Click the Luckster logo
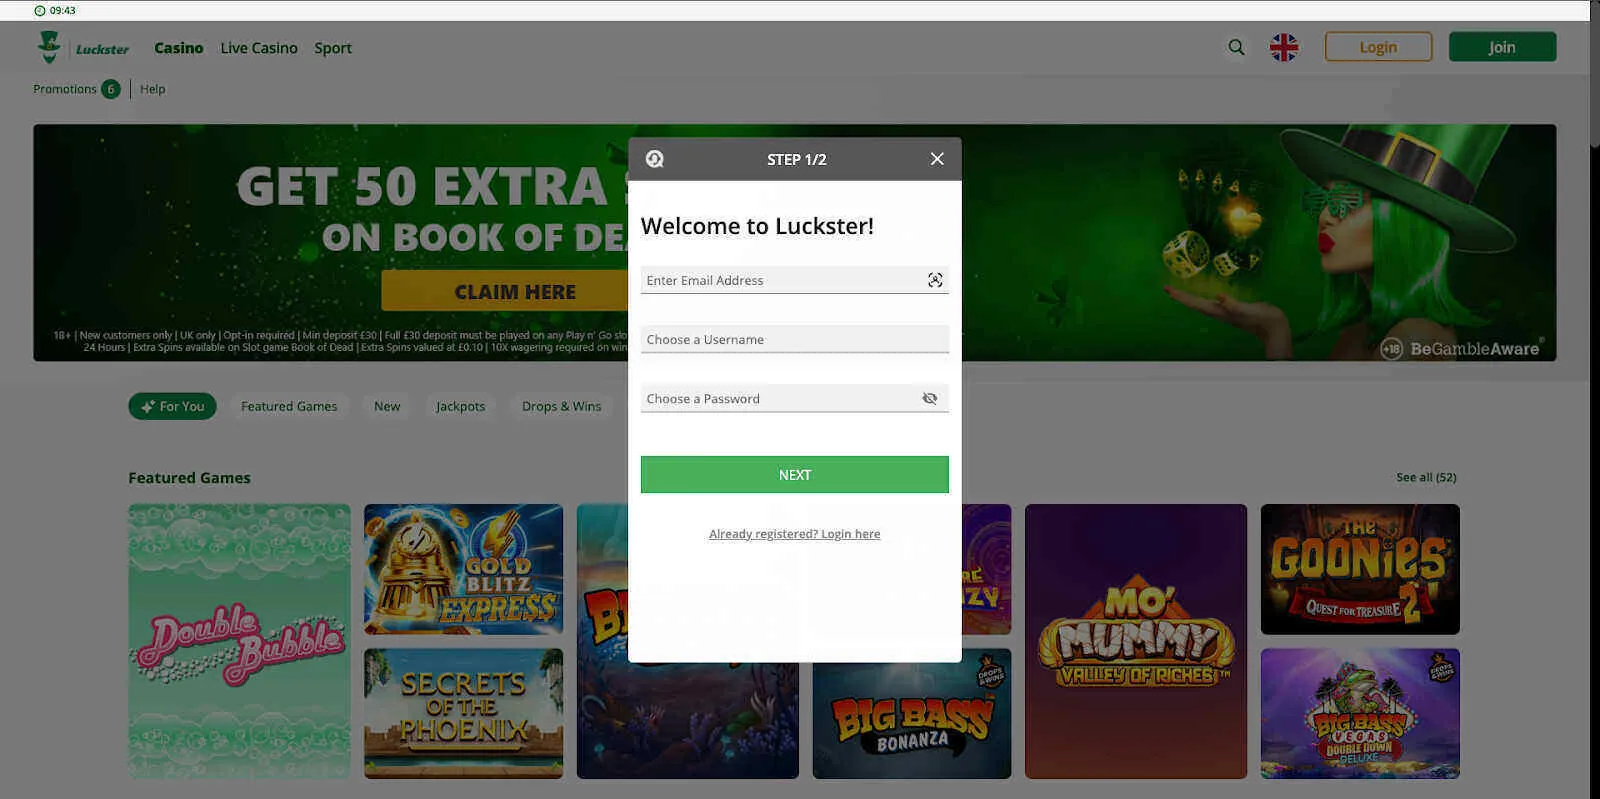The height and width of the screenshot is (799, 1600). (x=82, y=47)
